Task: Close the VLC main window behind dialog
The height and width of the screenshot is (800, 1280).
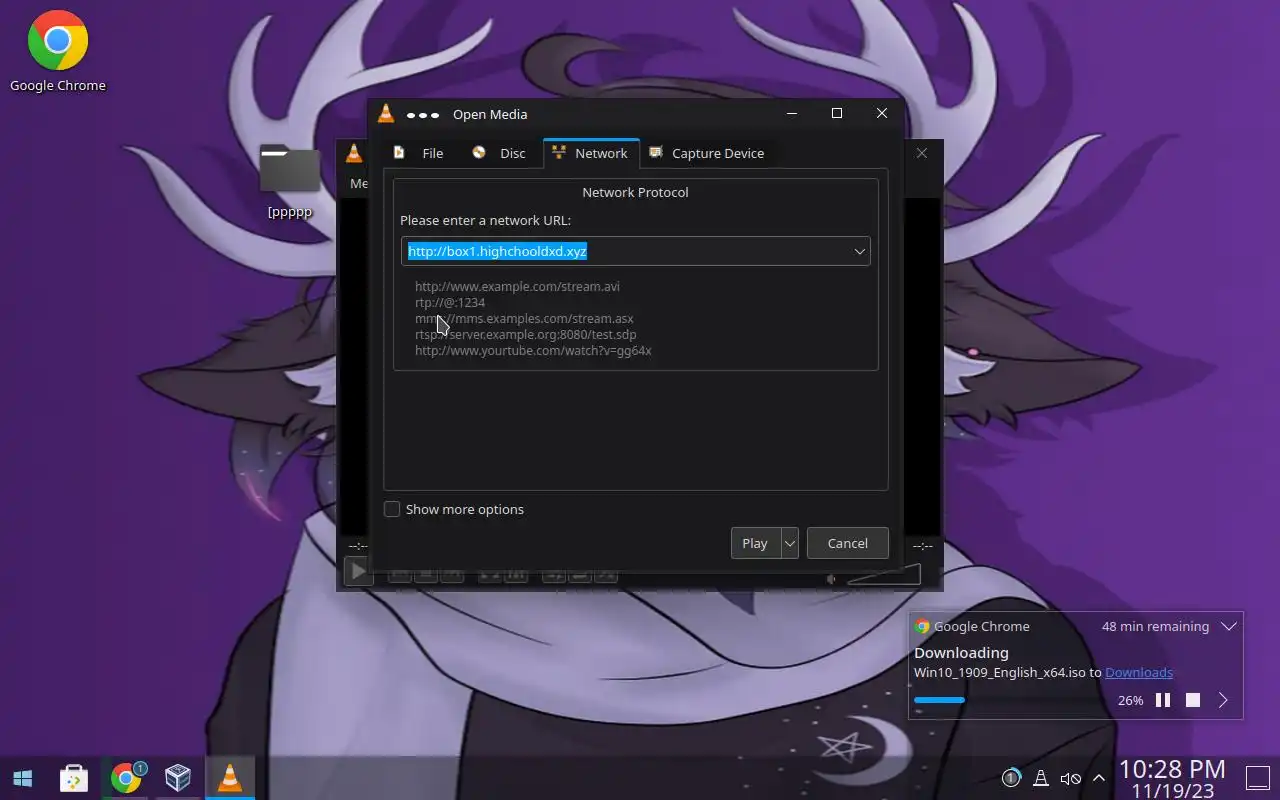Action: [922, 153]
